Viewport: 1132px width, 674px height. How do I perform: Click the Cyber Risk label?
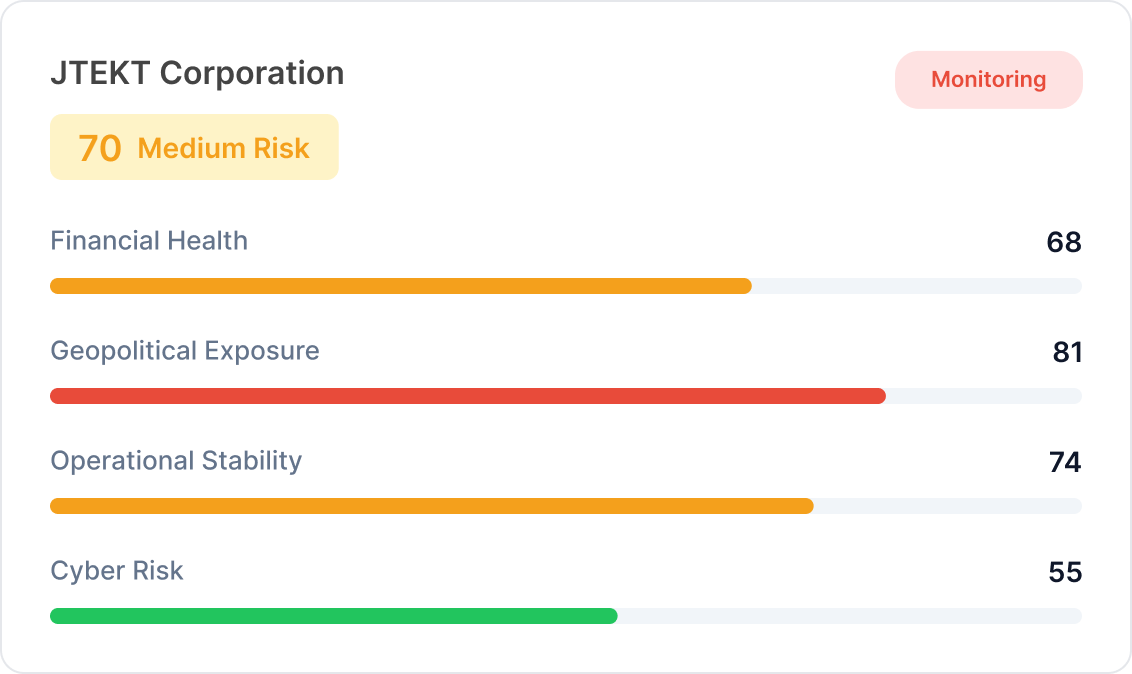click(117, 571)
